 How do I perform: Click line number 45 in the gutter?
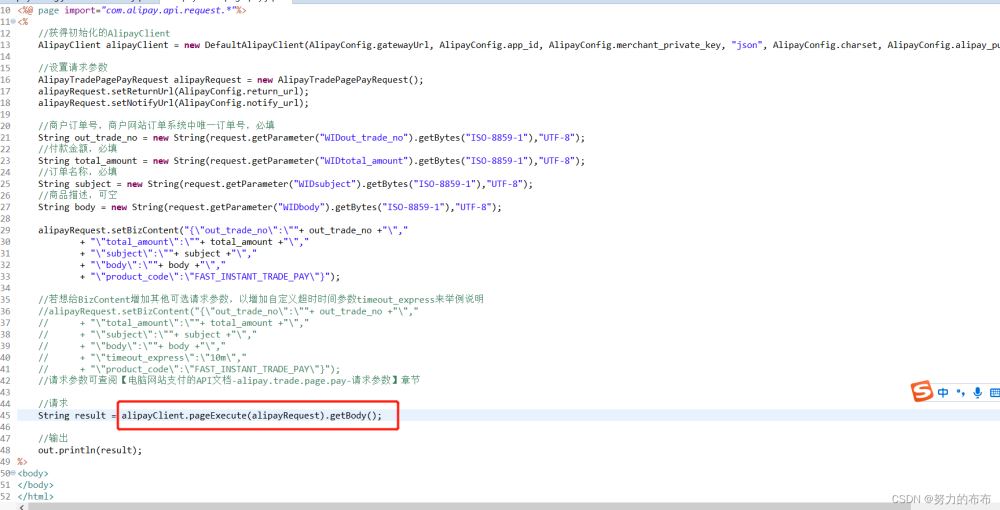click(6, 415)
